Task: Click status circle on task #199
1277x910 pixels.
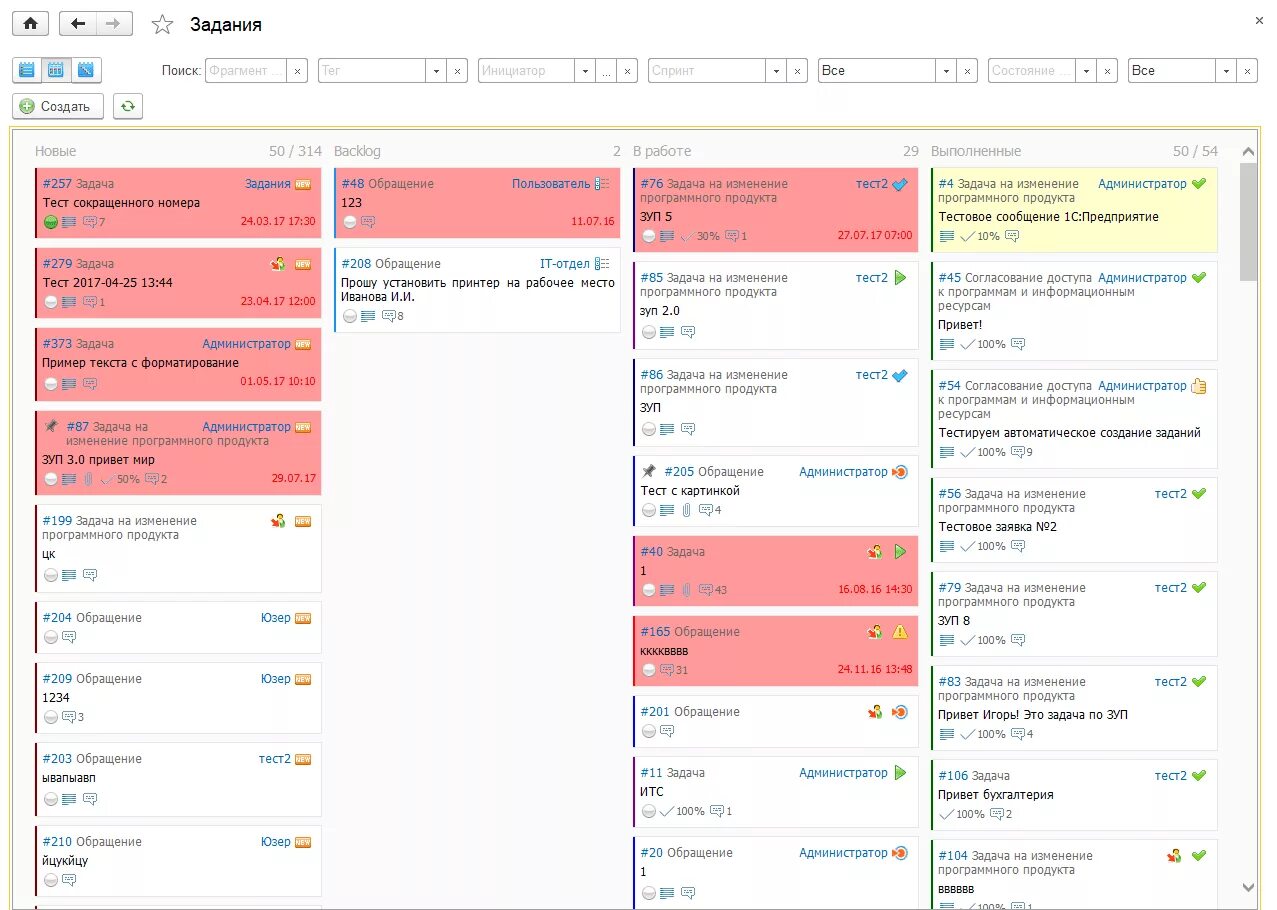Action: click(x=51, y=575)
